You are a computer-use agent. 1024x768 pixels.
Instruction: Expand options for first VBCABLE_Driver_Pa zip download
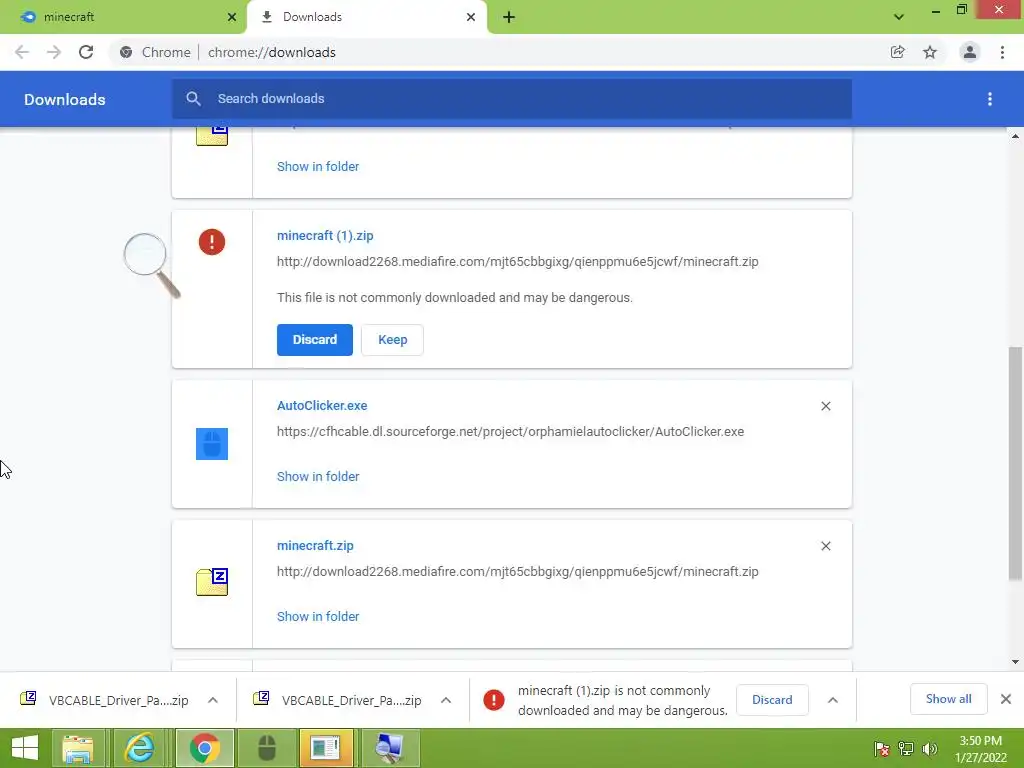[213, 700]
